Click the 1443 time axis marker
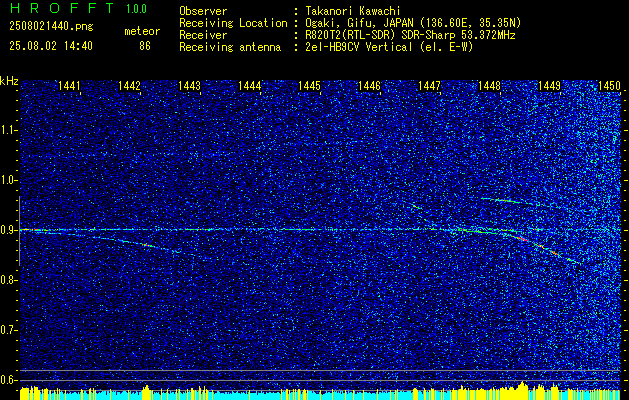 coord(189,85)
